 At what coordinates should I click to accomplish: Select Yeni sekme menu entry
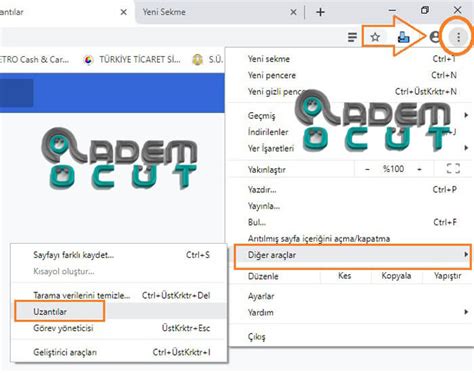pyautogui.click(x=350, y=59)
